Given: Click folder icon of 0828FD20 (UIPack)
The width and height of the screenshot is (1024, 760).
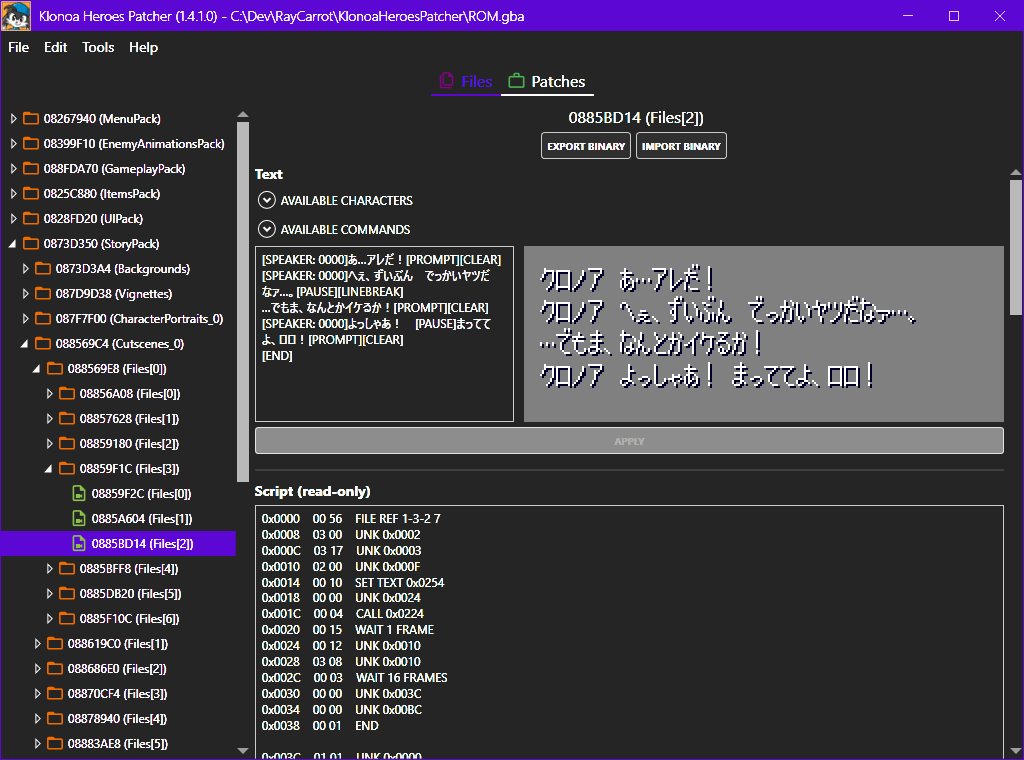Looking at the screenshot, I should click(x=31, y=218).
